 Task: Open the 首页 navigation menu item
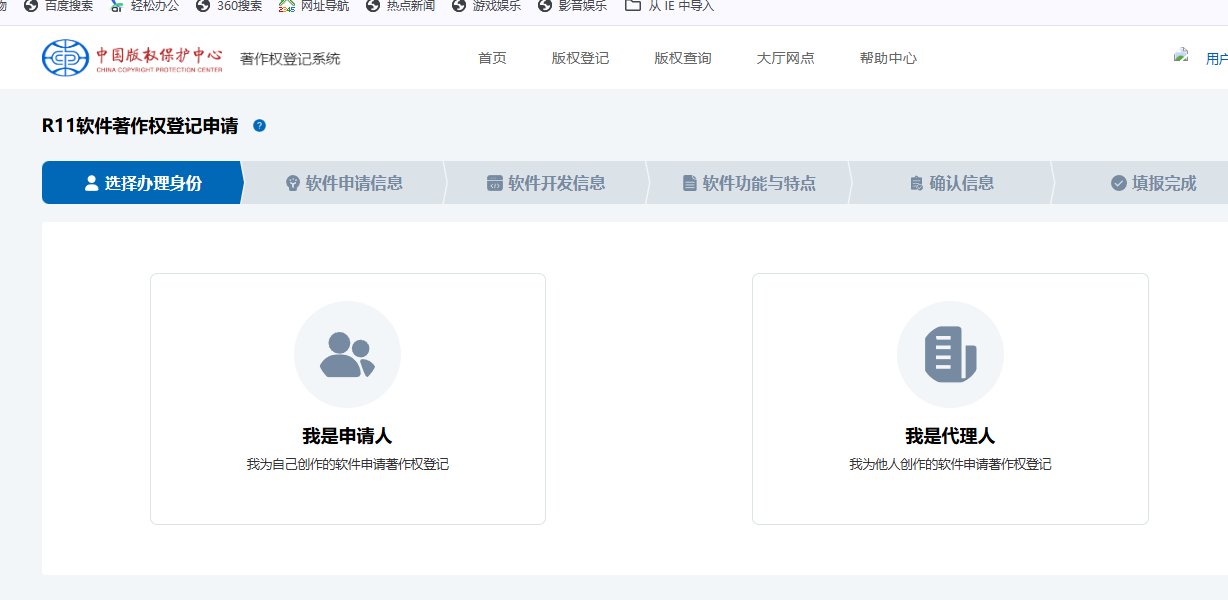tap(492, 58)
